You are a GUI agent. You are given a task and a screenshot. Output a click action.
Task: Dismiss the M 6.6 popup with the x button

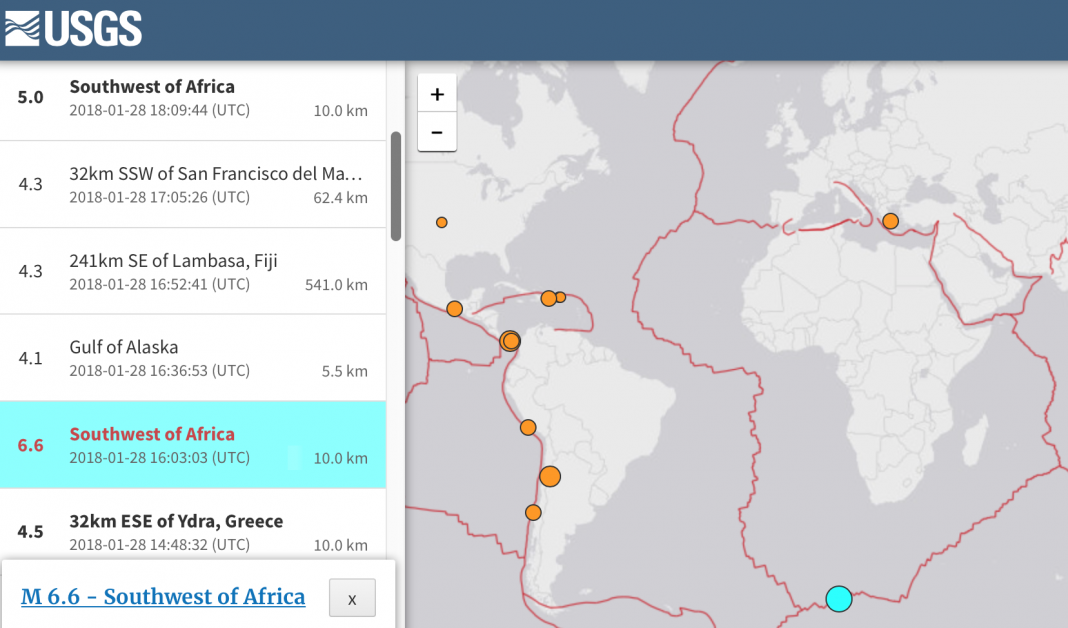(x=352, y=597)
